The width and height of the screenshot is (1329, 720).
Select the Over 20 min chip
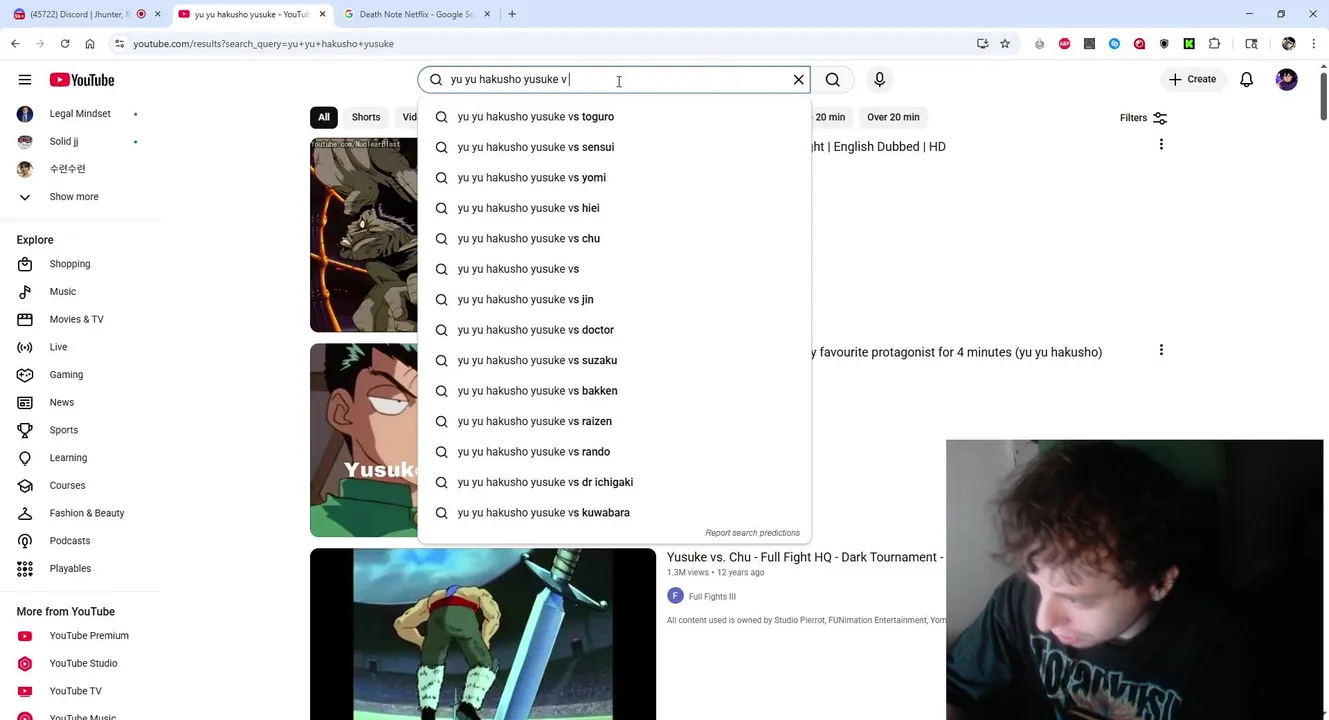tap(893, 117)
